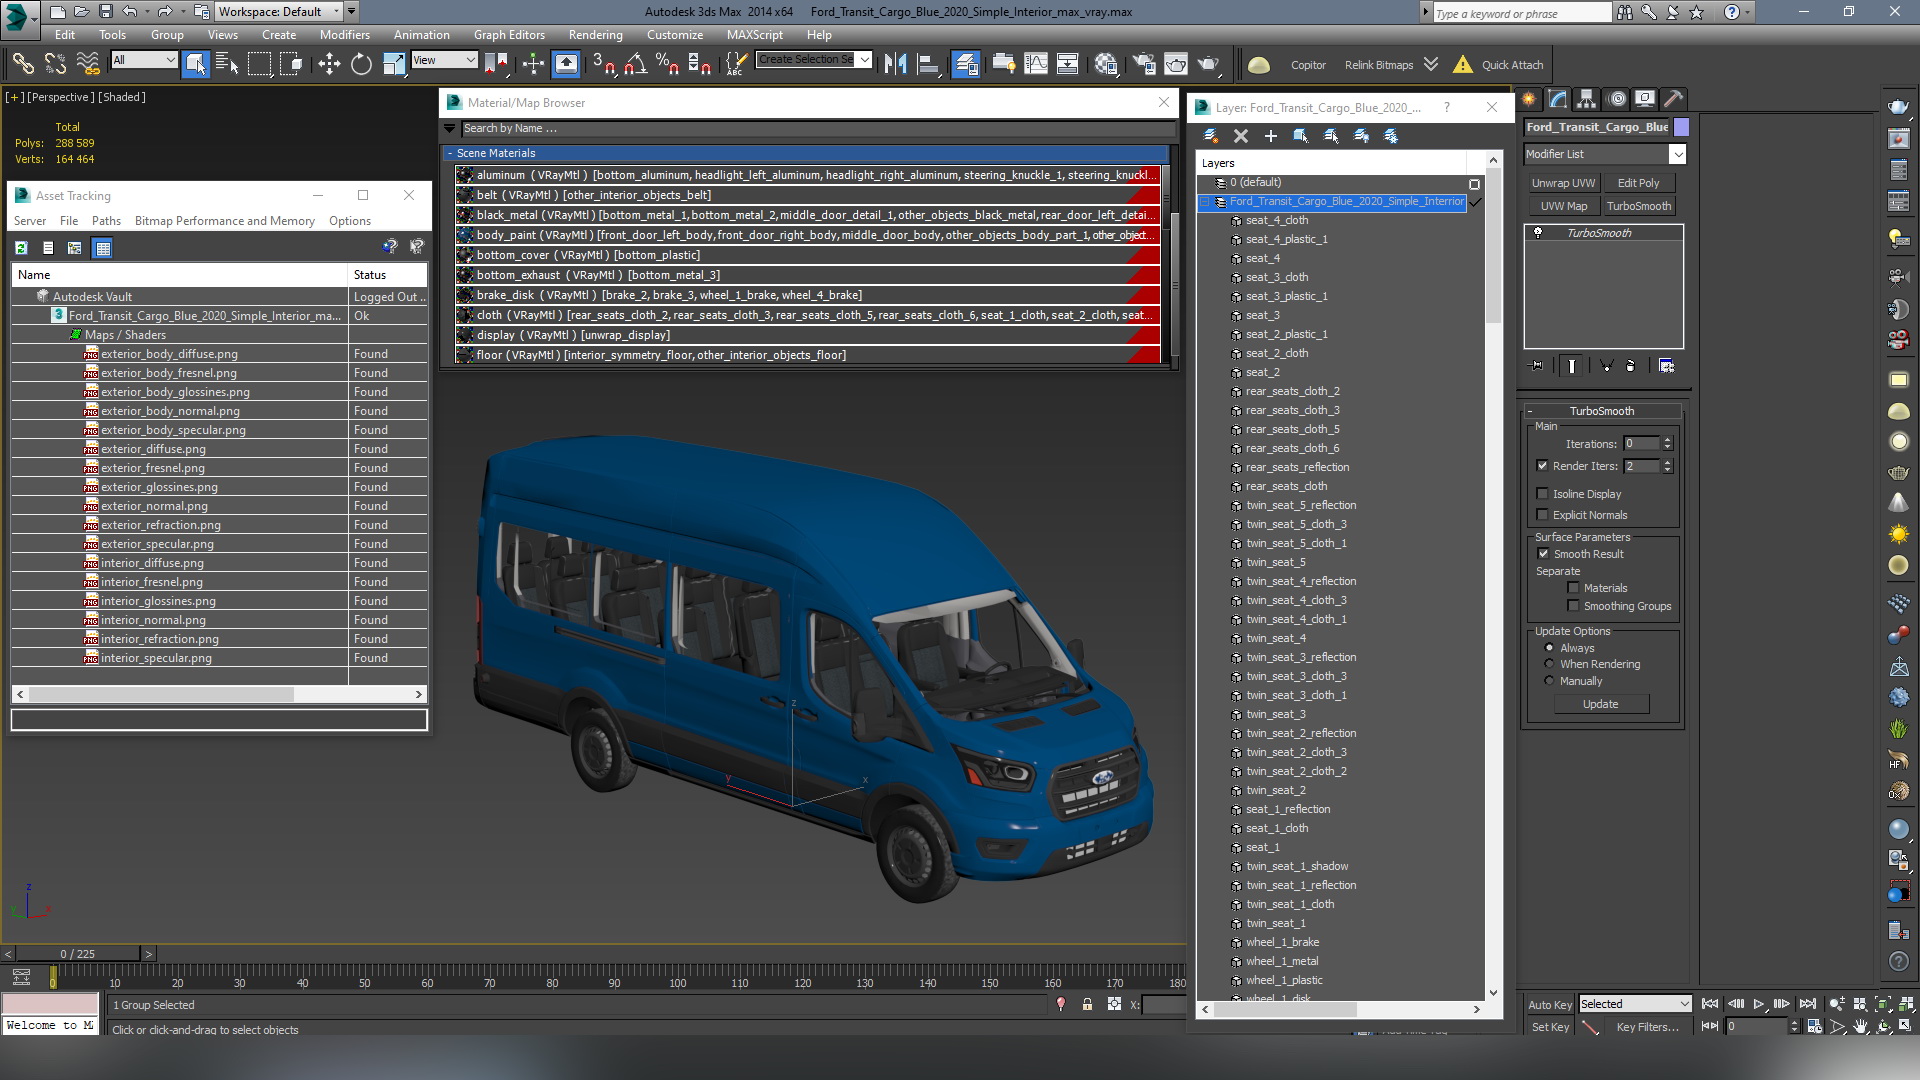
Task: Select the Always update radio button
Action: click(1550, 648)
